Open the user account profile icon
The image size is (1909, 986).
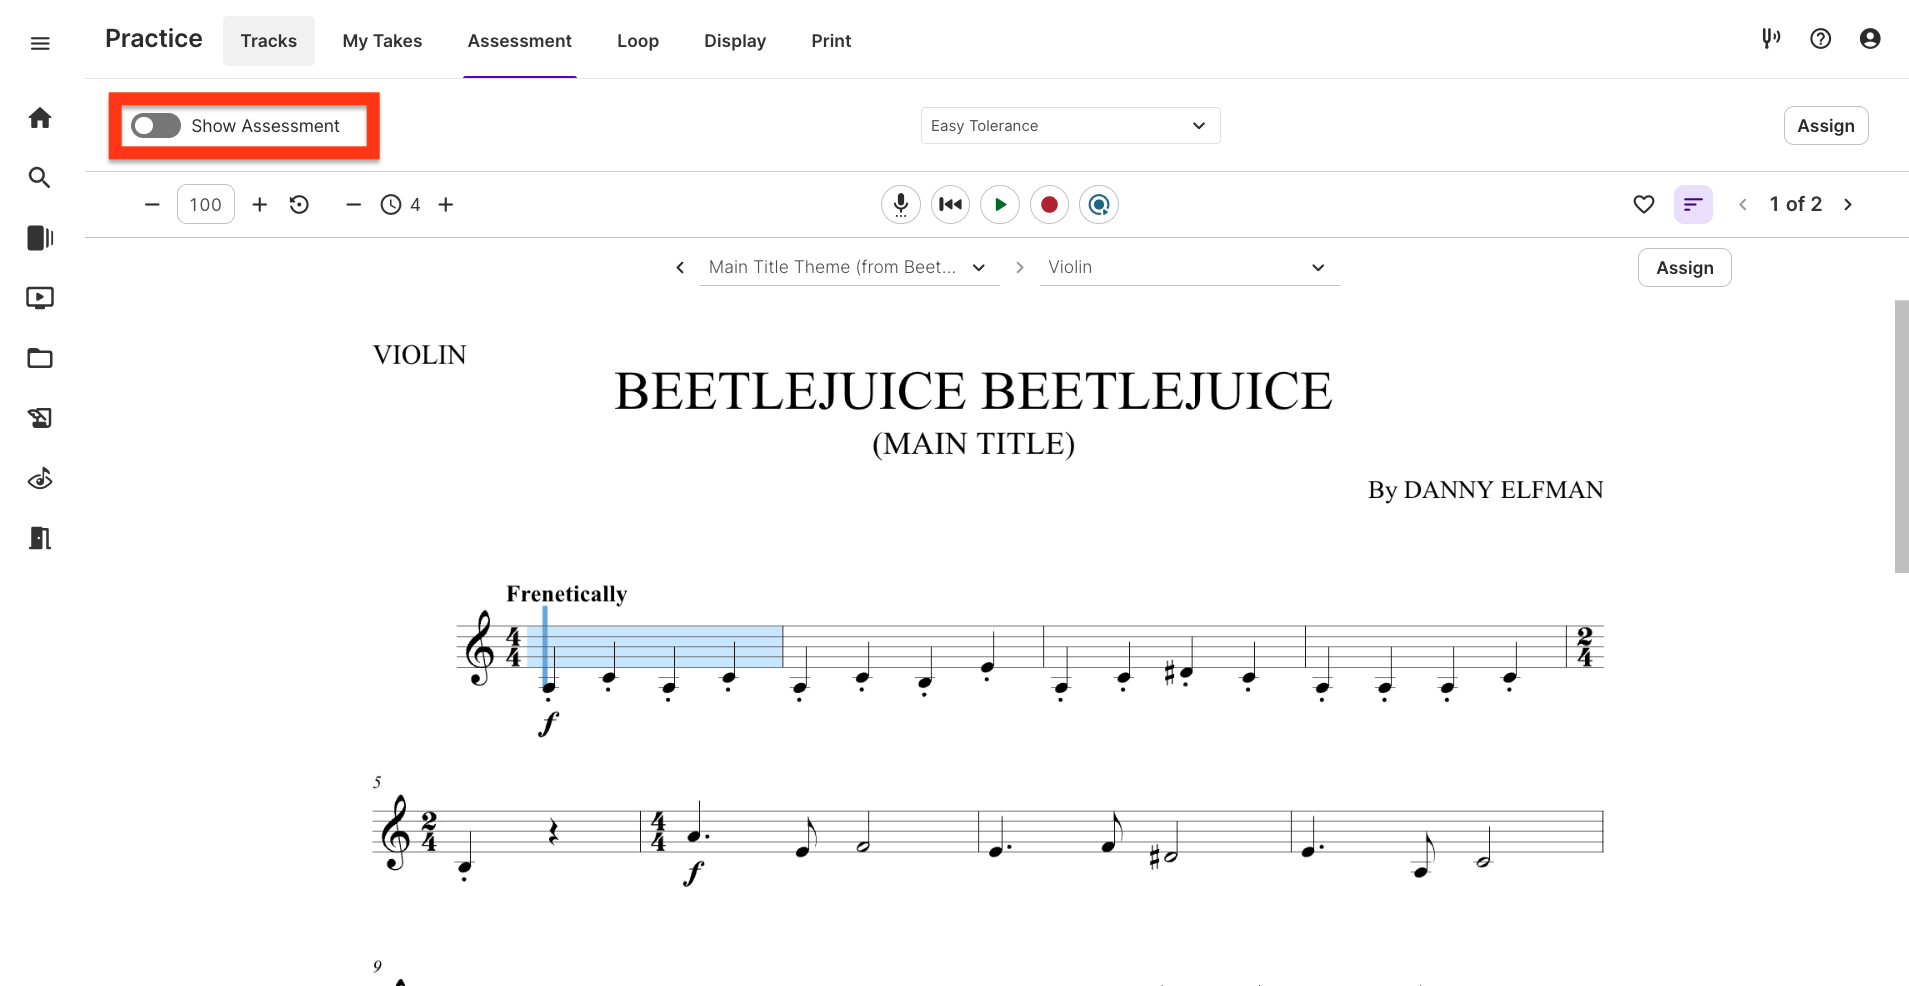1870,39
